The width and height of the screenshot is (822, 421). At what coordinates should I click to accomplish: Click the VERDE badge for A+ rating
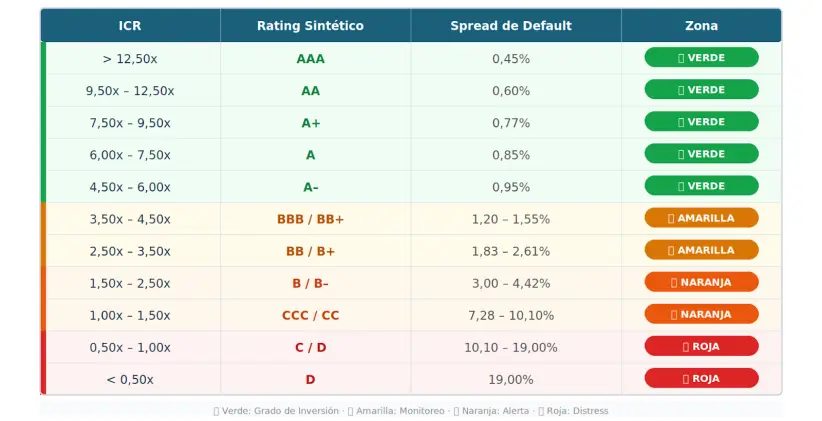(701, 122)
